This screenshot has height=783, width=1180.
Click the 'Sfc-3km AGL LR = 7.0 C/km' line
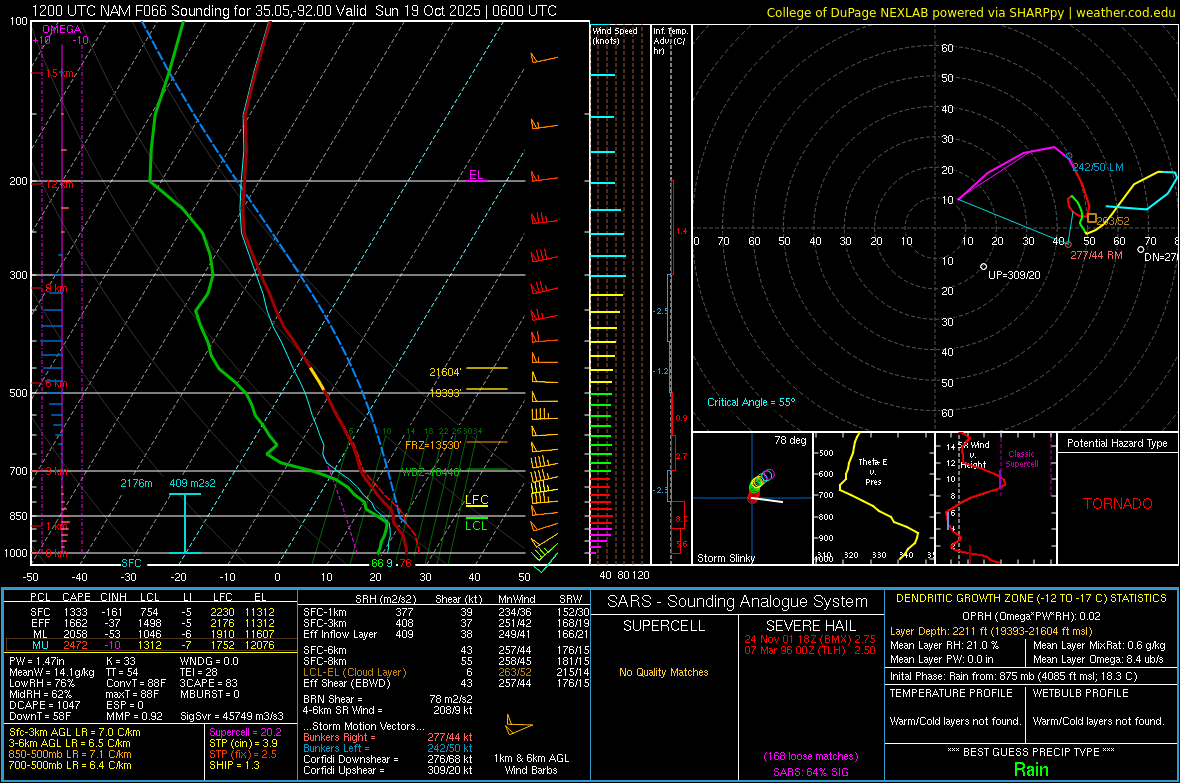[75, 732]
